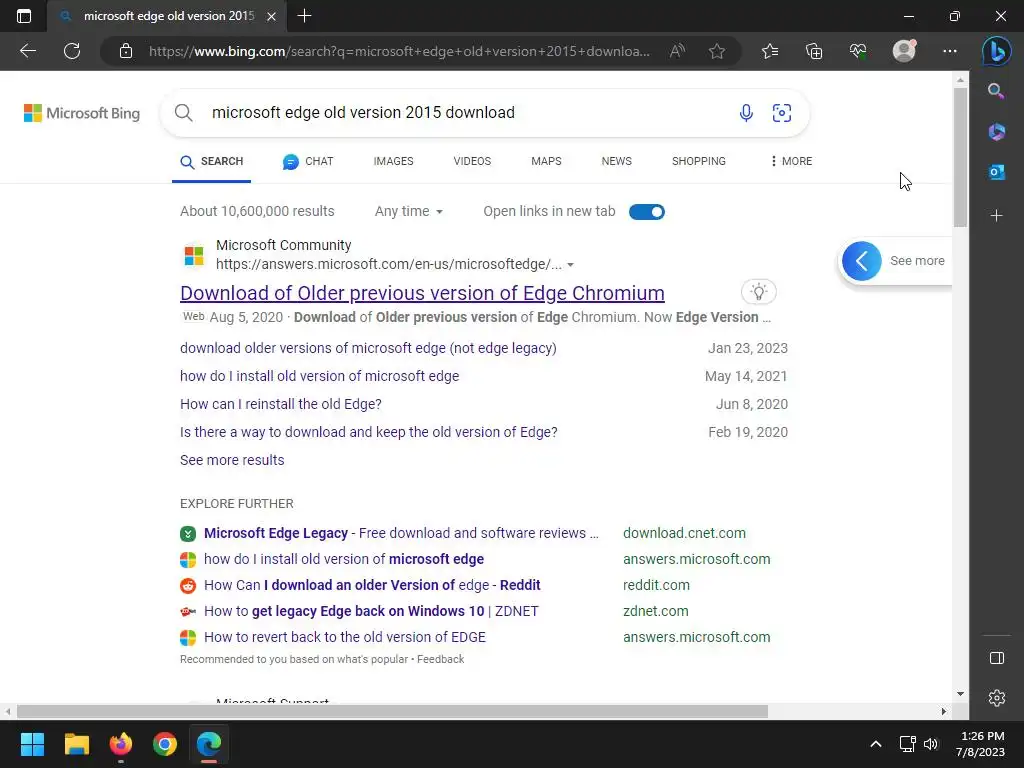Screen dimensions: 1024x768
Task: Switch to the CHAT tab
Action: pos(308,161)
